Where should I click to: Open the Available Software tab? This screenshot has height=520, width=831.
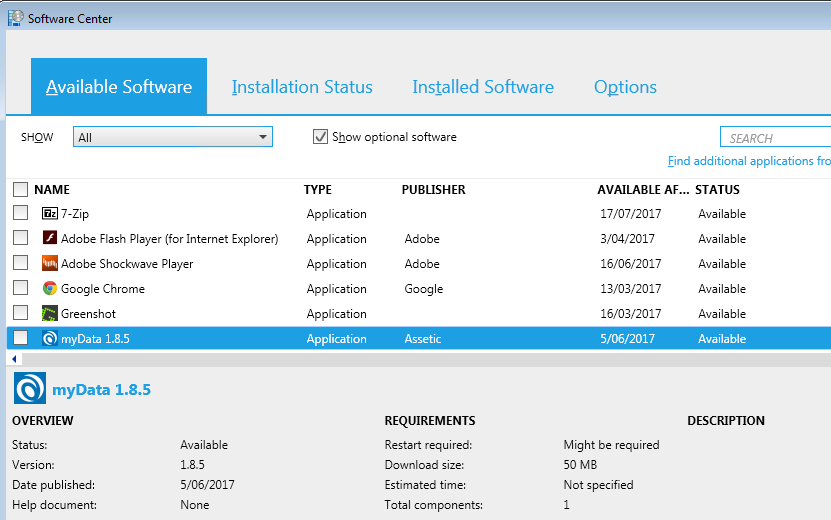point(119,86)
